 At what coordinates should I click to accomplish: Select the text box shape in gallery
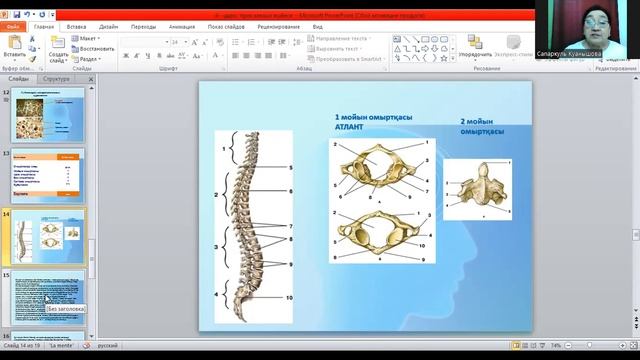coord(397,39)
